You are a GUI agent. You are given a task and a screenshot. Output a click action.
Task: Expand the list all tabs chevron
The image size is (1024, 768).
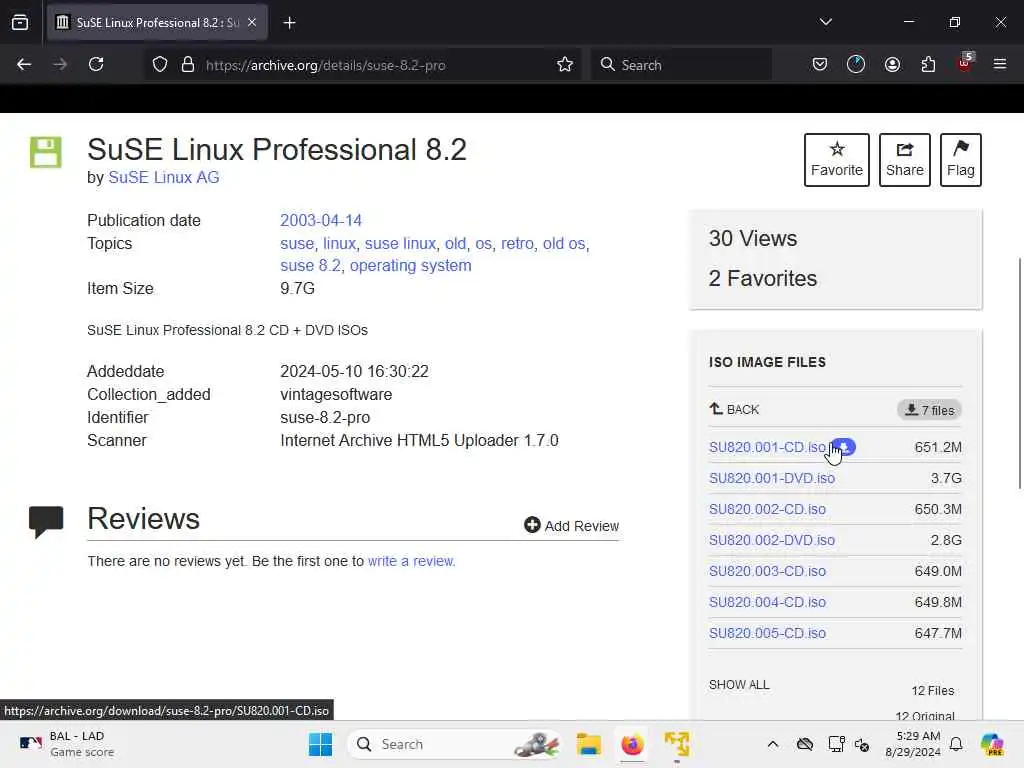pyautogui.click(x=825, y=22)
